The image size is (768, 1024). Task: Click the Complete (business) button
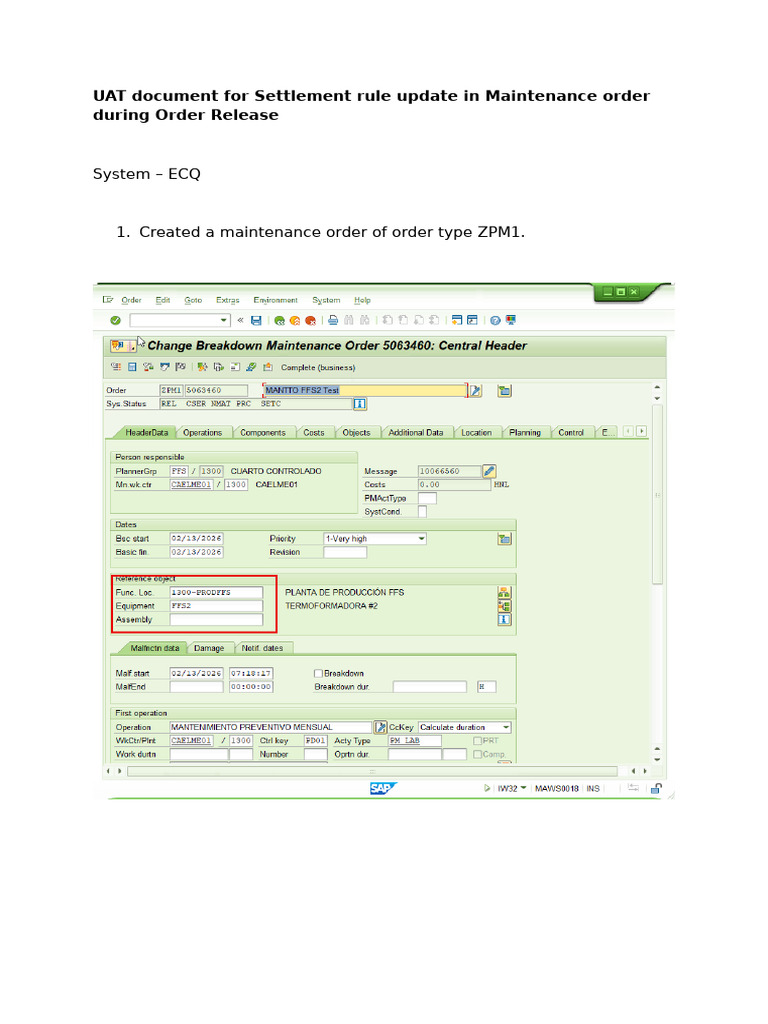coord(318,368)
